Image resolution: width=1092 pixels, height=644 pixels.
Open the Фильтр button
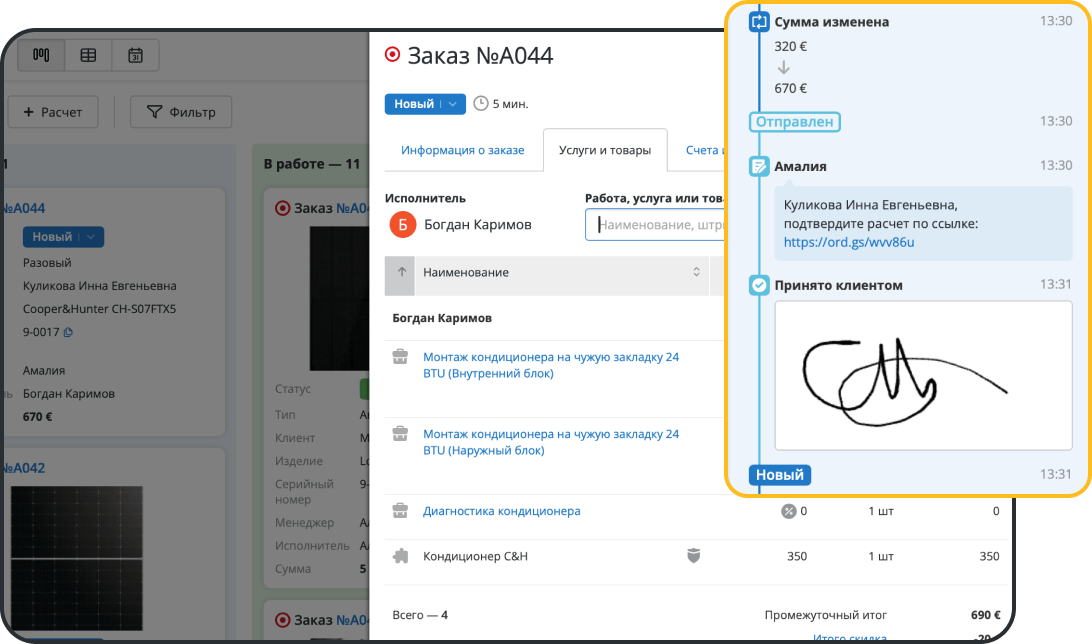click(x=181, y=112)
